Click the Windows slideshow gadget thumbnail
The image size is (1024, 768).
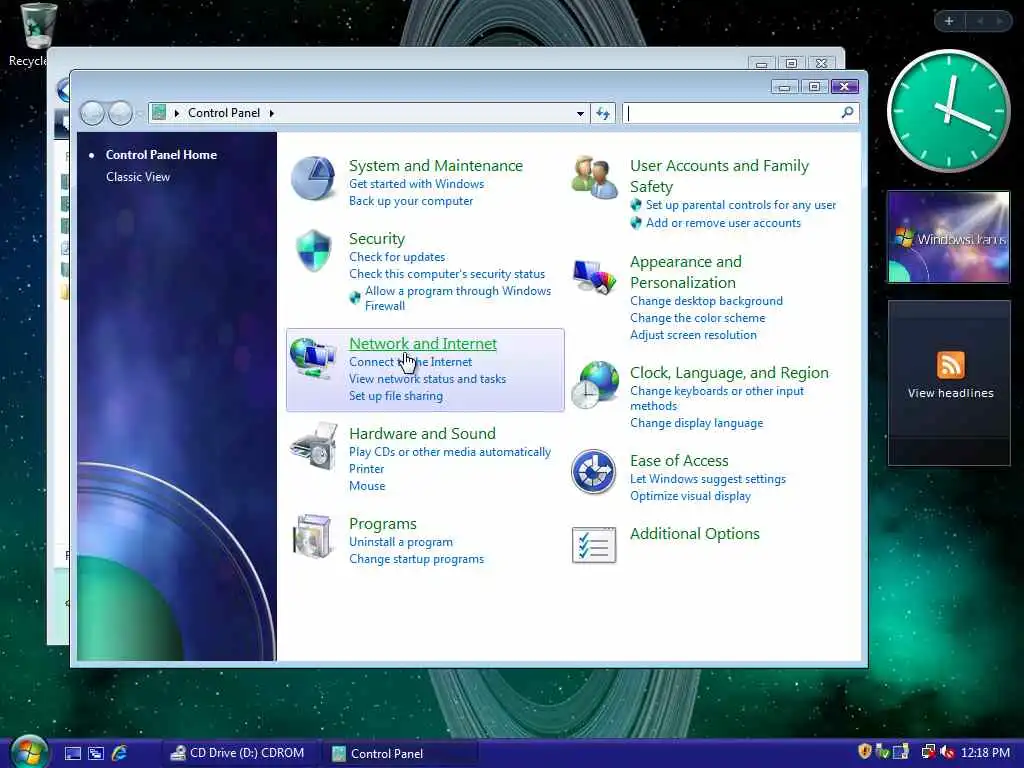(x=948, y=237)
